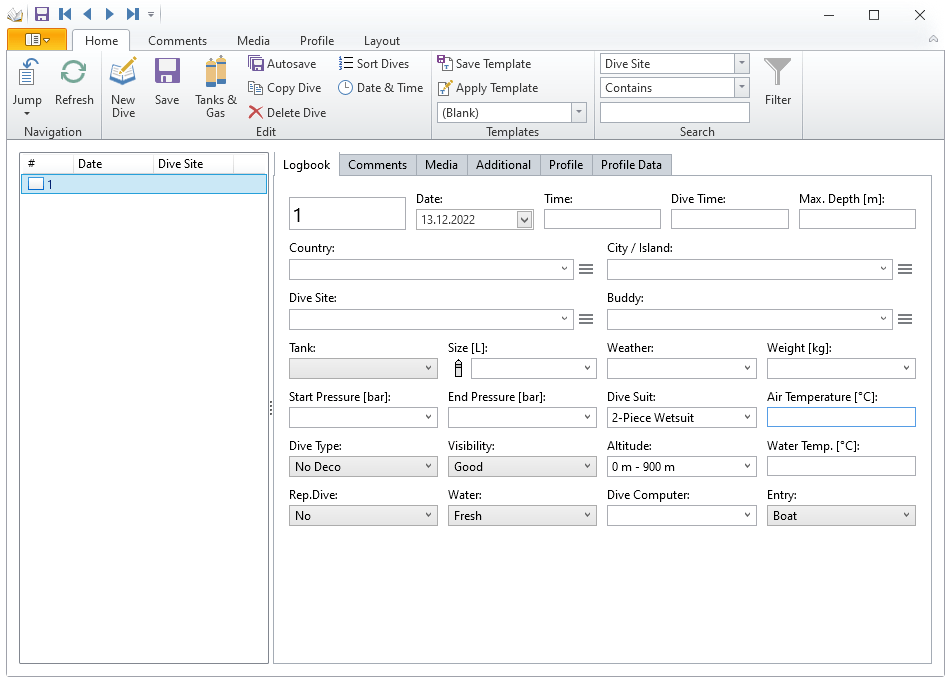Expand the Country dropdown
Viewport: 951px width, 683px height.
564,269
